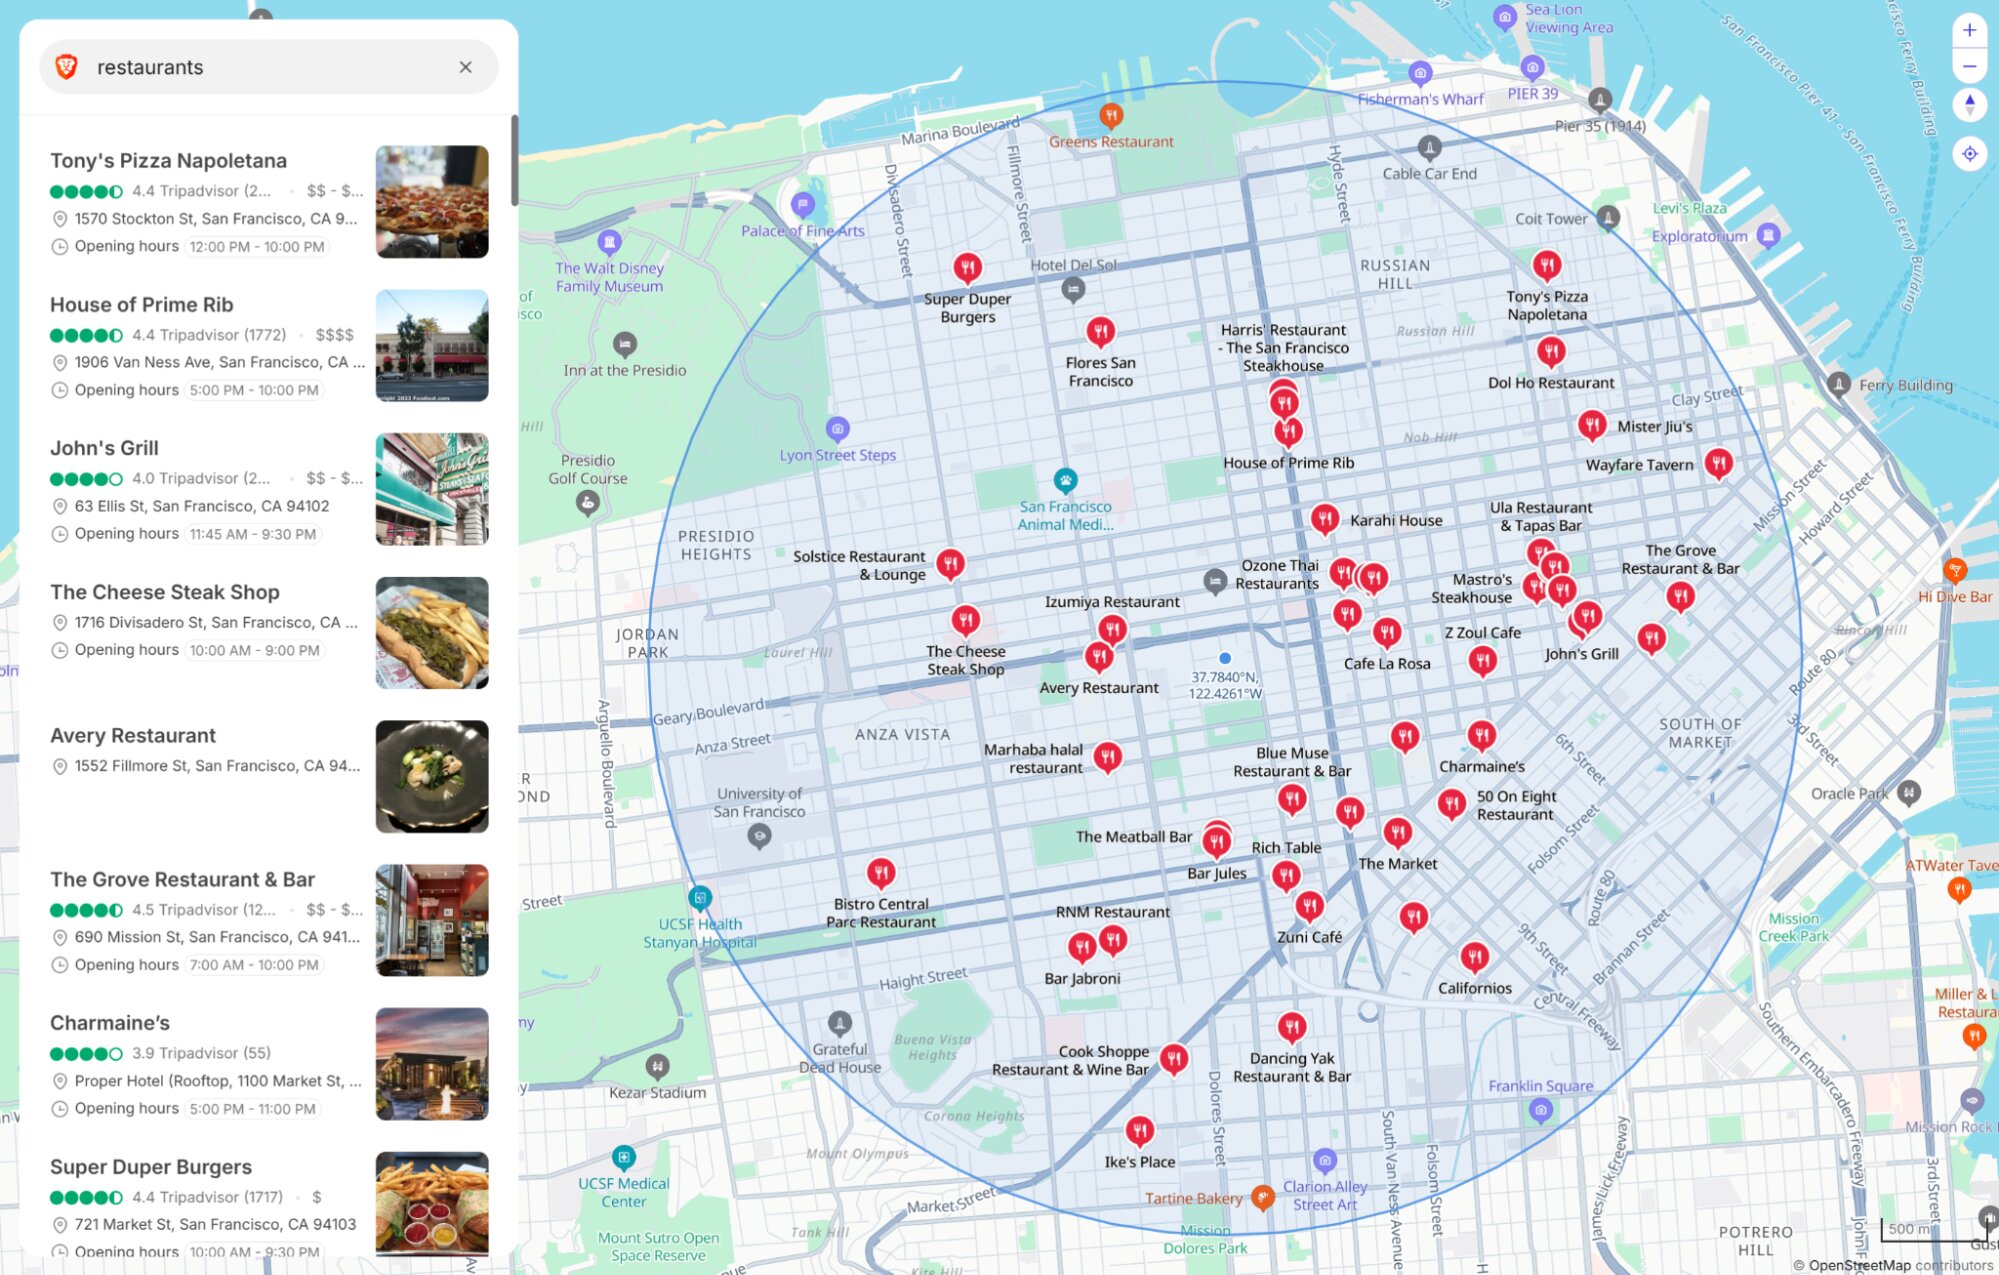Click the Brave logo in search bar
This screenshot has width=1999, height=1275.
point(67,67)
